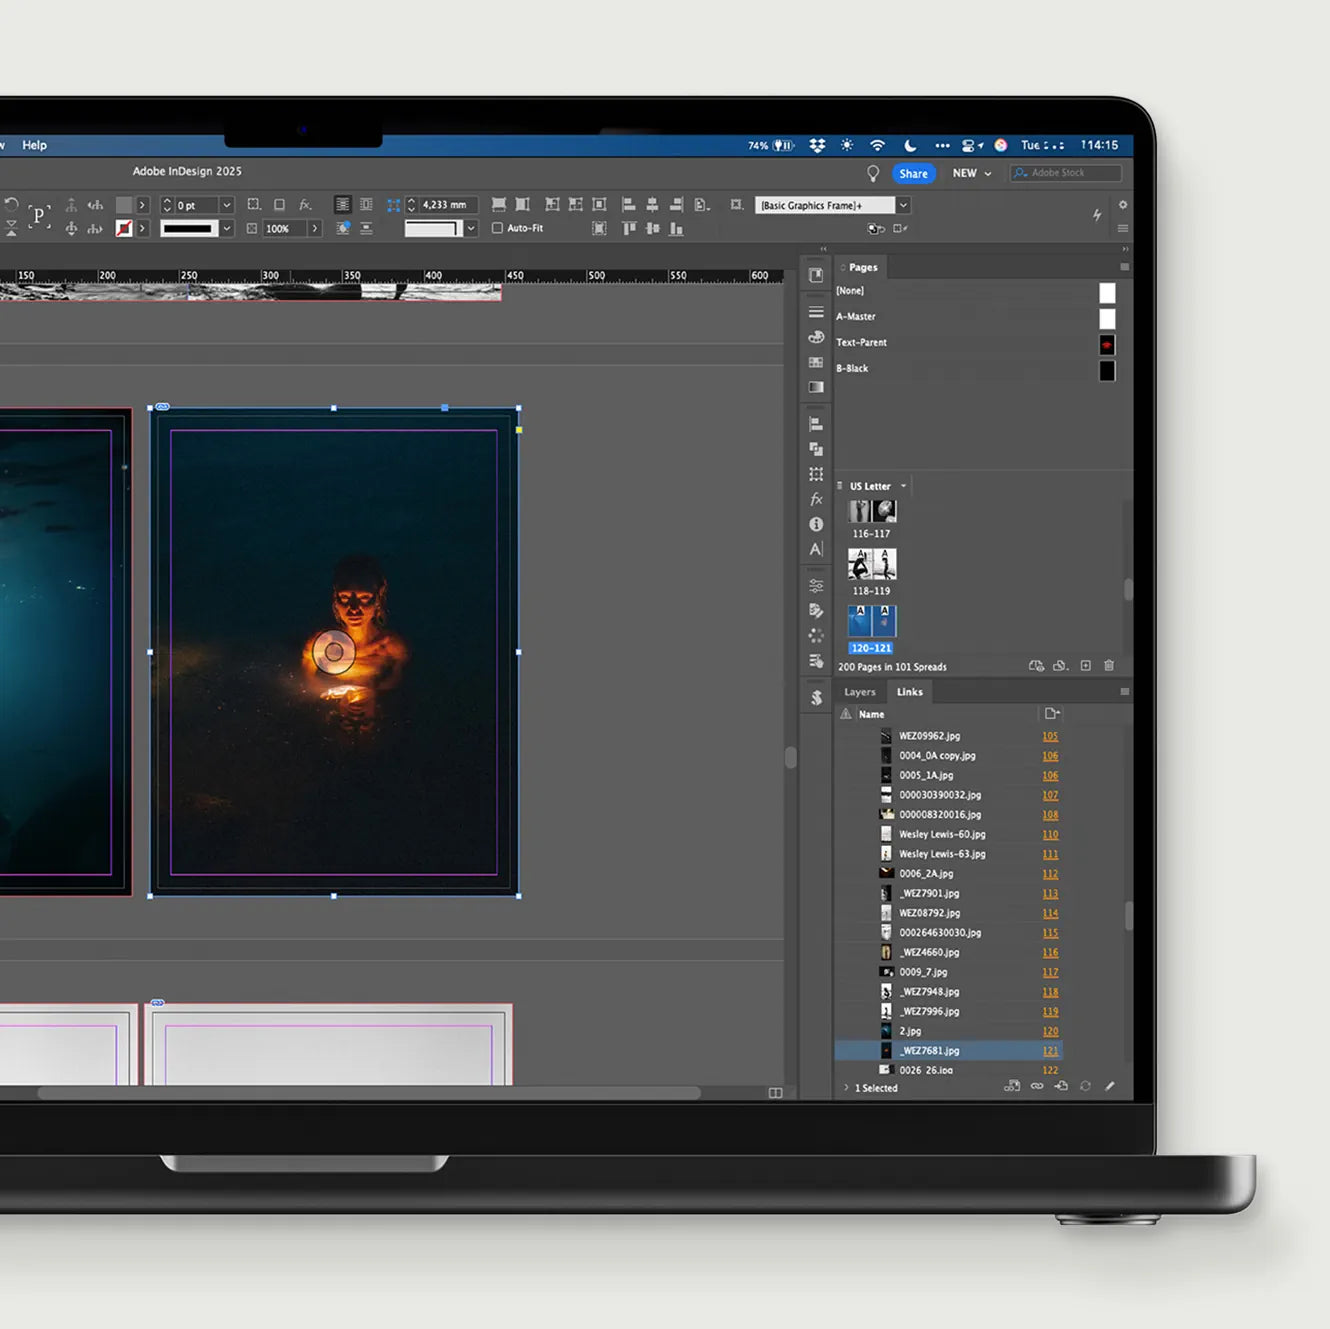This screenshot has height=1329, width=1330.
Task: Click the Info panel icon
Action: click(816, 524)
